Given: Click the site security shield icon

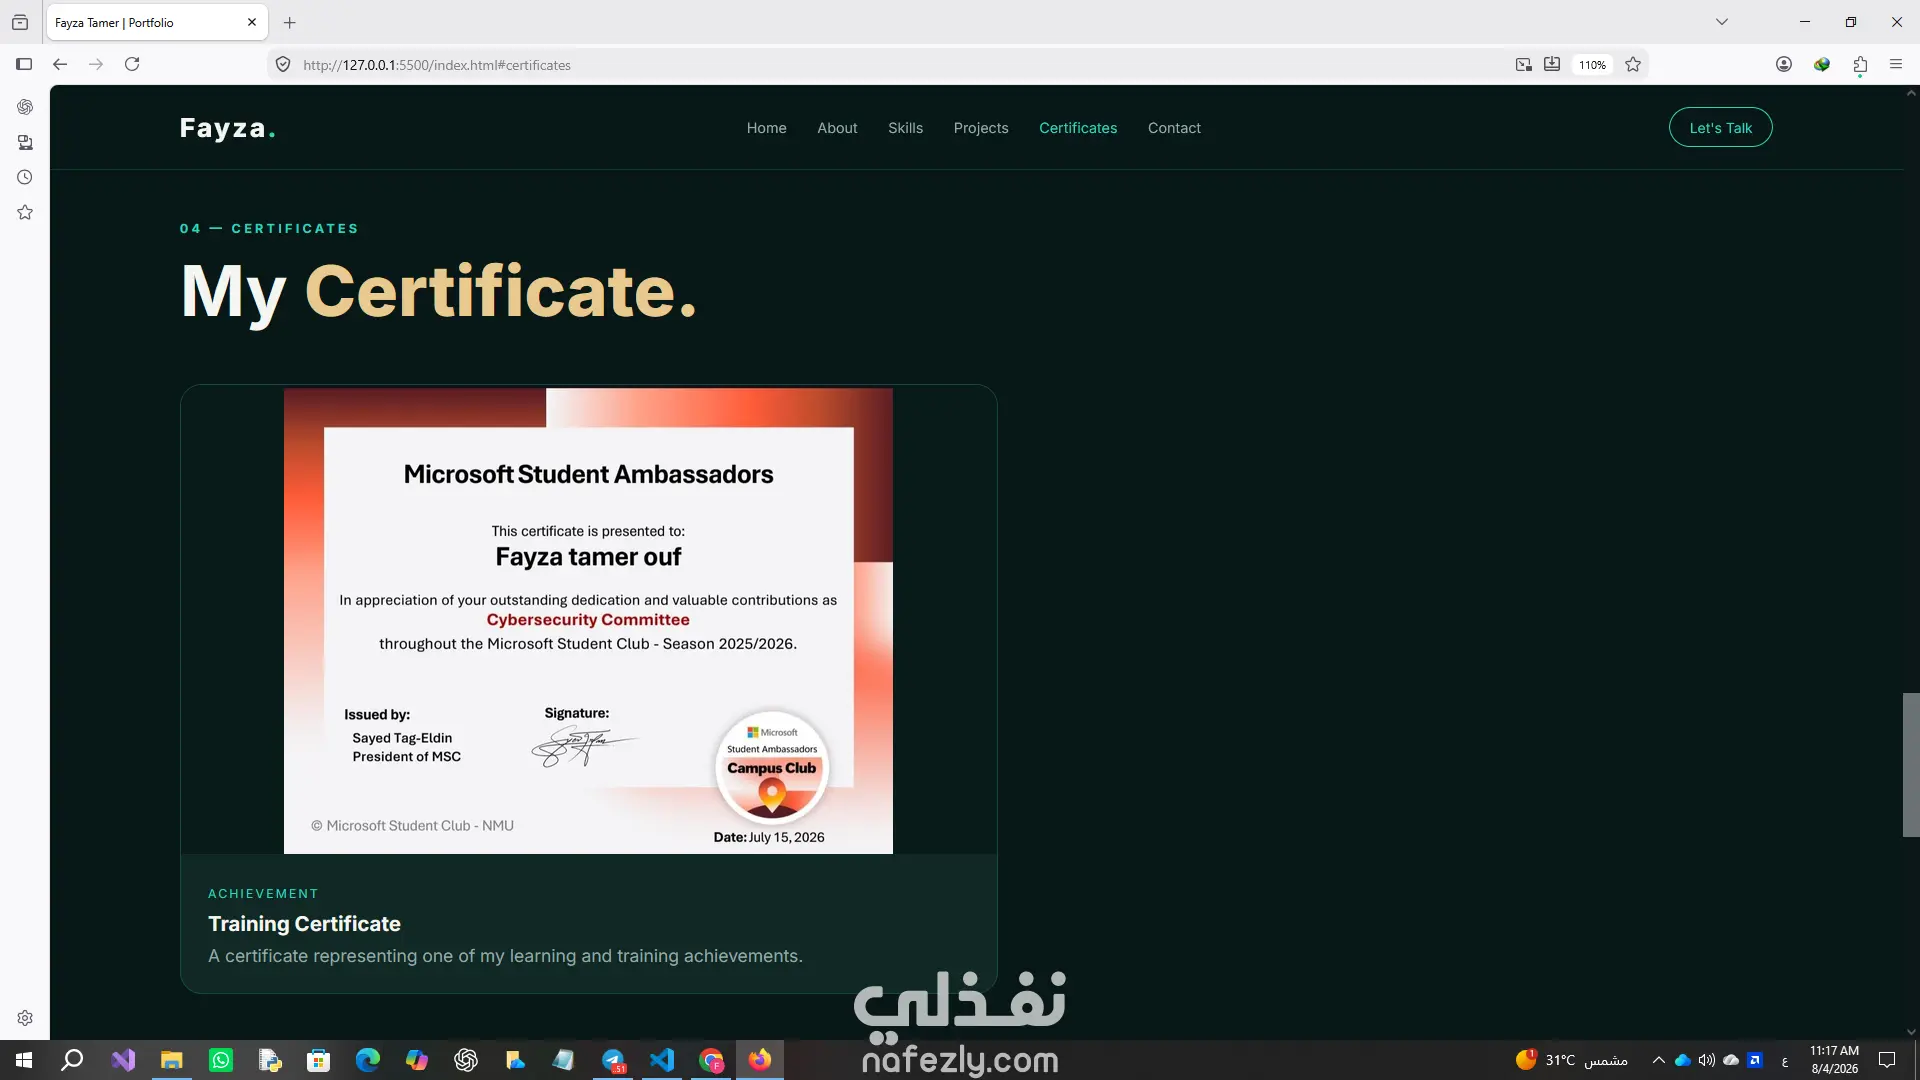Looking at the screenshot, I should (283, 65).
